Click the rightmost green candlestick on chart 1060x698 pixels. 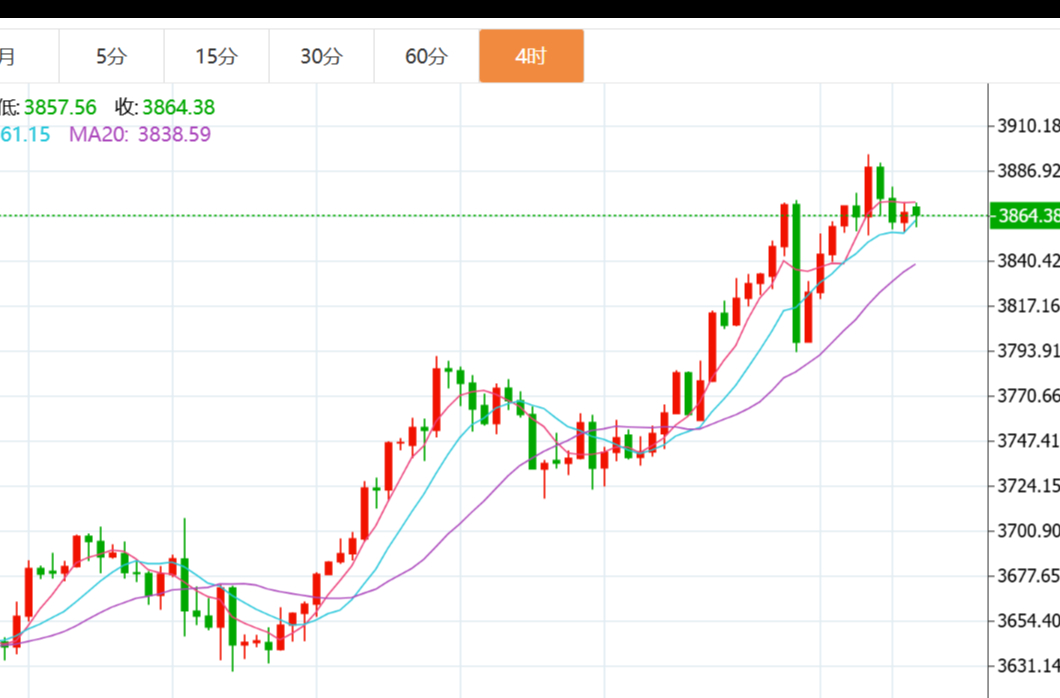(x=916, y=211)
